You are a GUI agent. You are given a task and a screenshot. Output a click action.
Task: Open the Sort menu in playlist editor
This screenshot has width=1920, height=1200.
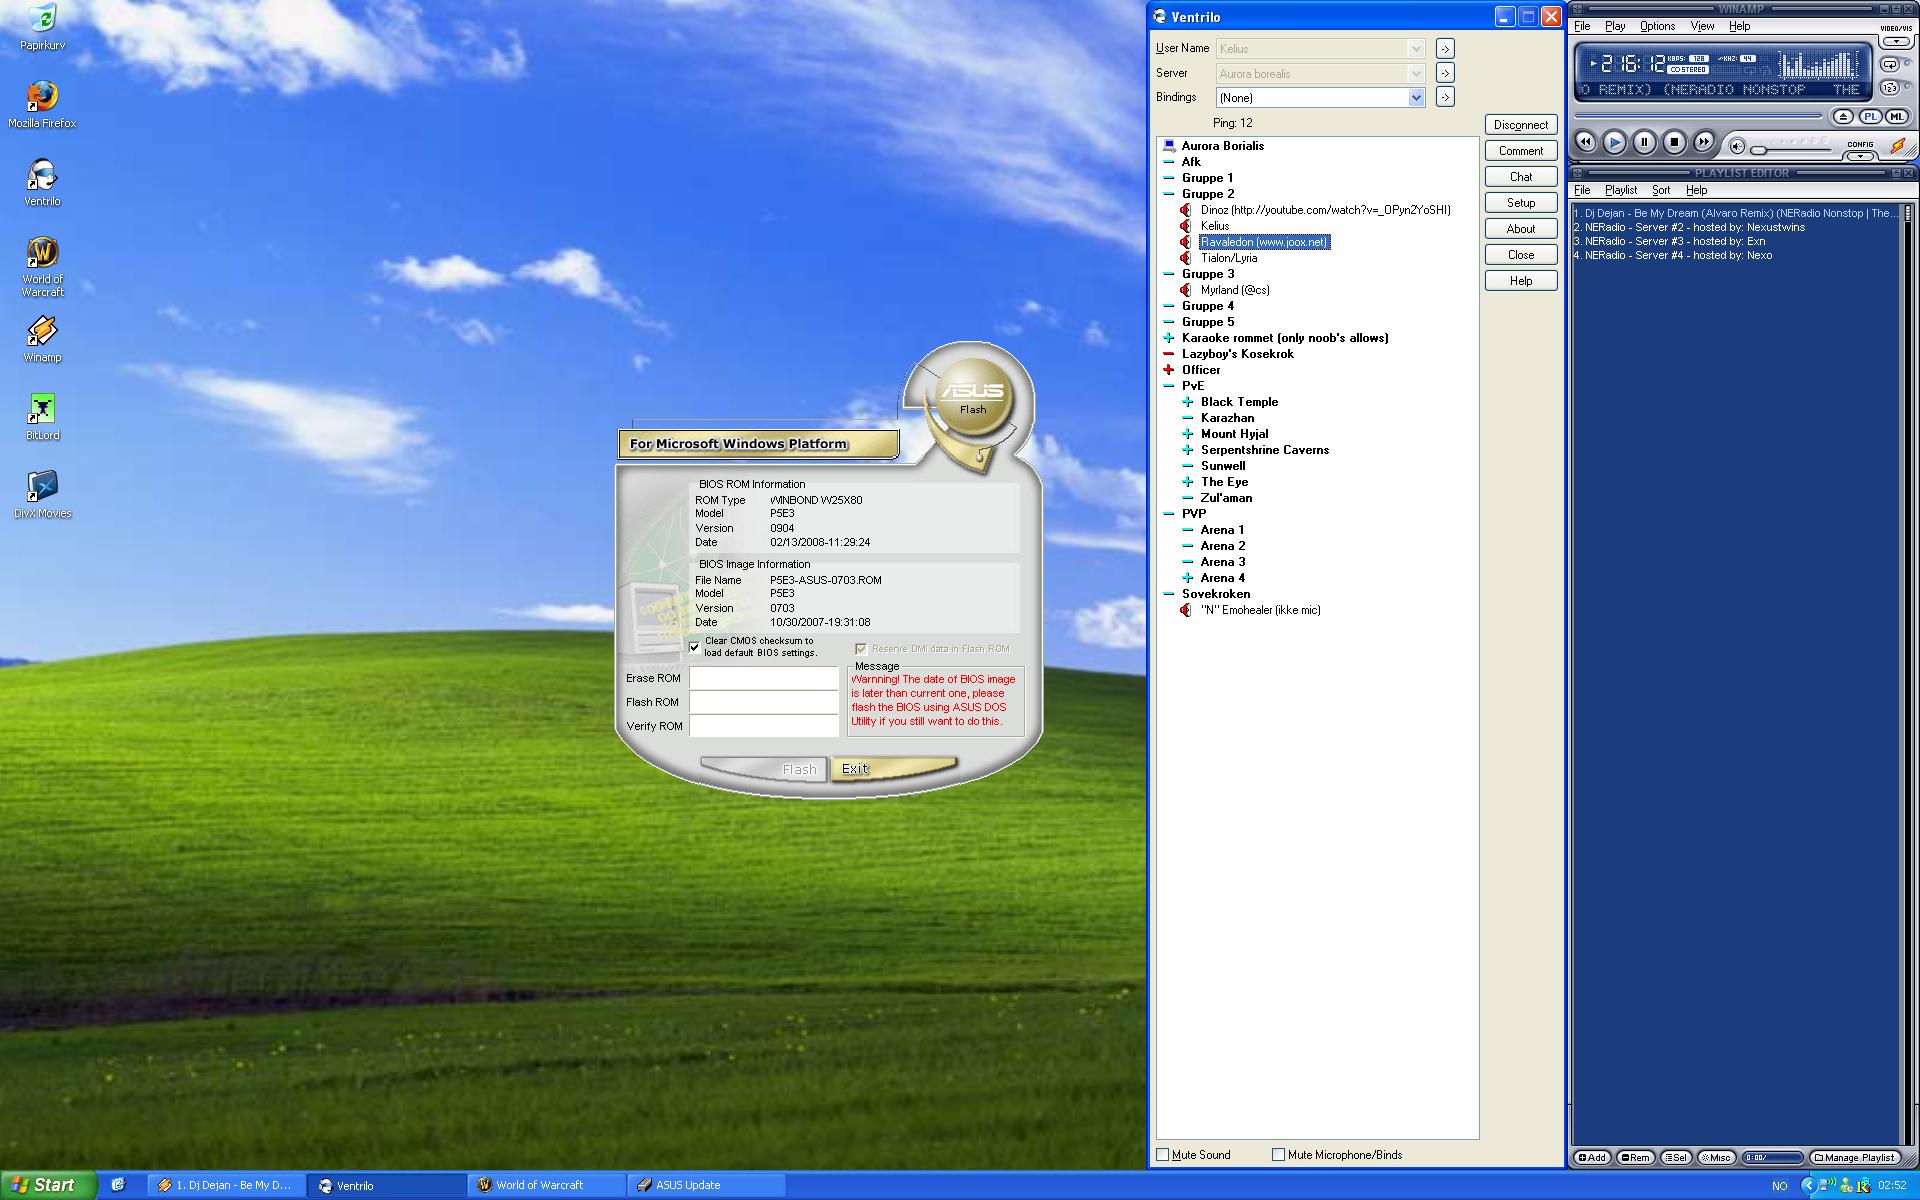(x=1661, y=190)
